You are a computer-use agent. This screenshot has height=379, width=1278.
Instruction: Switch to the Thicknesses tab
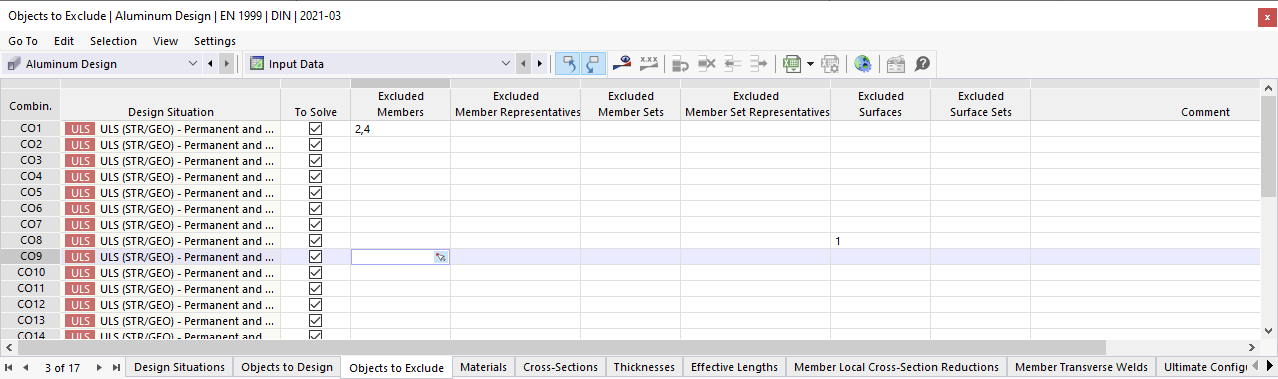[x=644, y=367]
